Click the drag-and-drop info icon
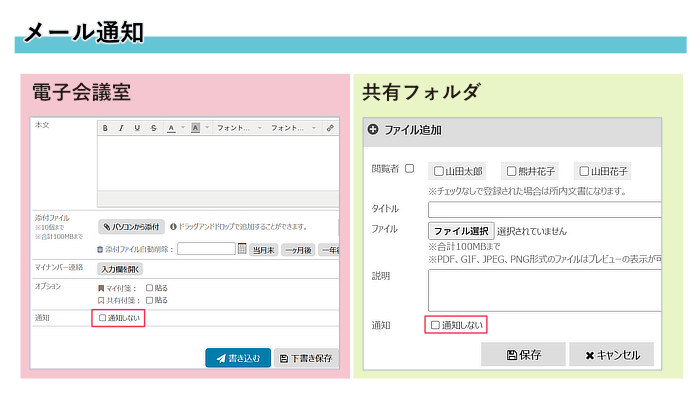This screenshot has height=400, width=700. click(173, 227)
